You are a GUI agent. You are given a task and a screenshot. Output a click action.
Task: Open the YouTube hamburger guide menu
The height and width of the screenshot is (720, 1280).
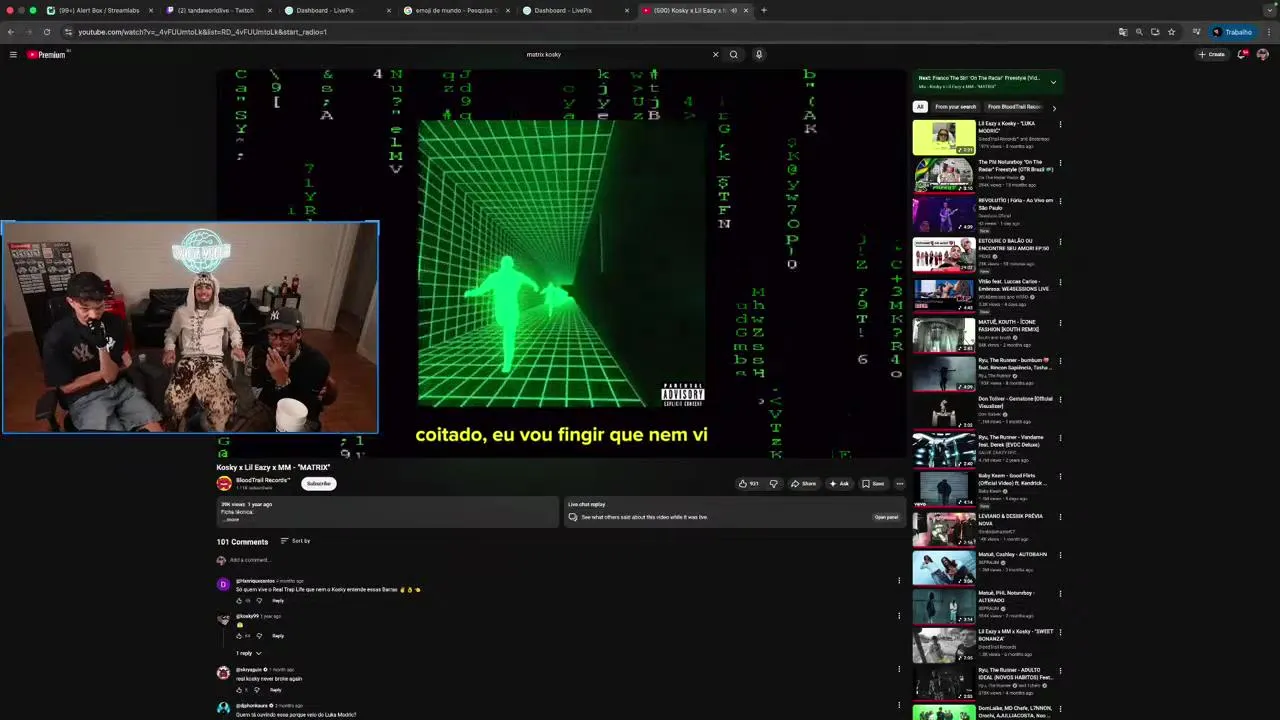[13, 54]
